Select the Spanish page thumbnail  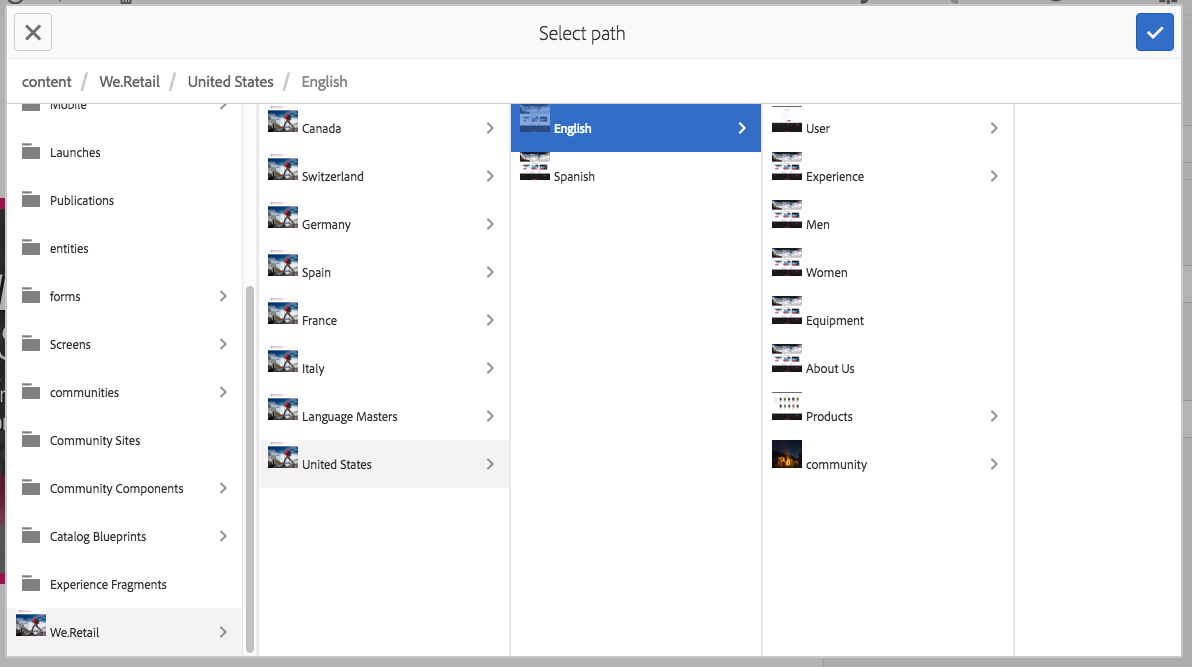click(534, 167)
